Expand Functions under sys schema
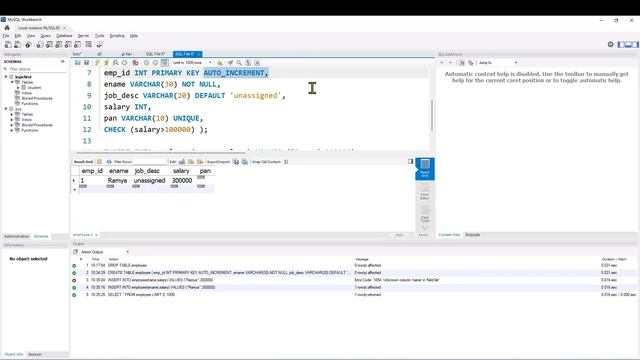 coord(12,130)
